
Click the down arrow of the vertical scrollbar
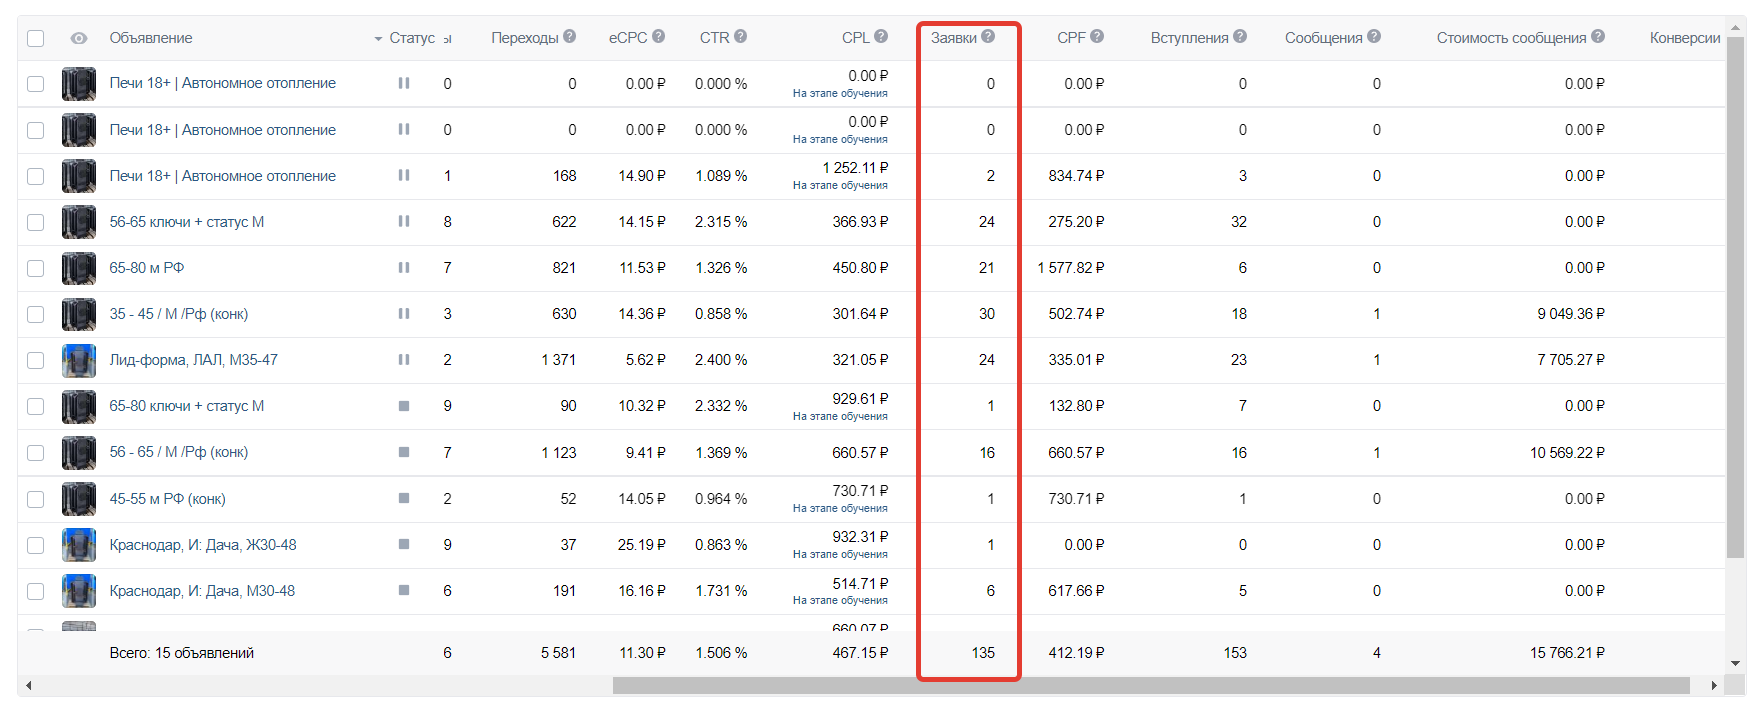1735,663
